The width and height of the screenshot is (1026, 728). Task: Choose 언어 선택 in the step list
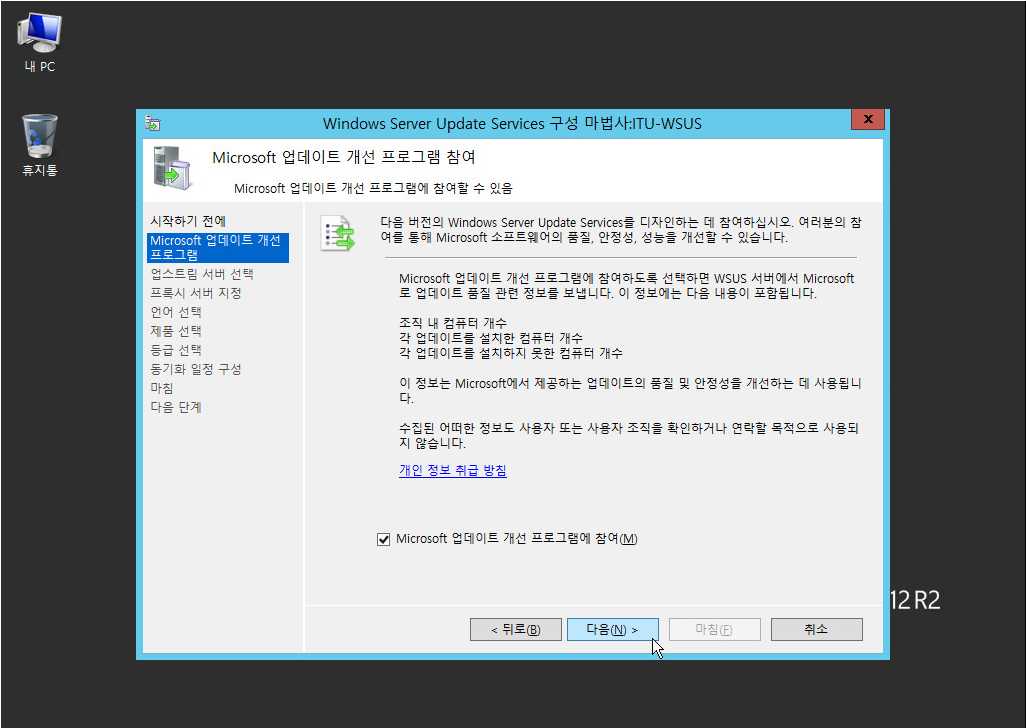175,312
